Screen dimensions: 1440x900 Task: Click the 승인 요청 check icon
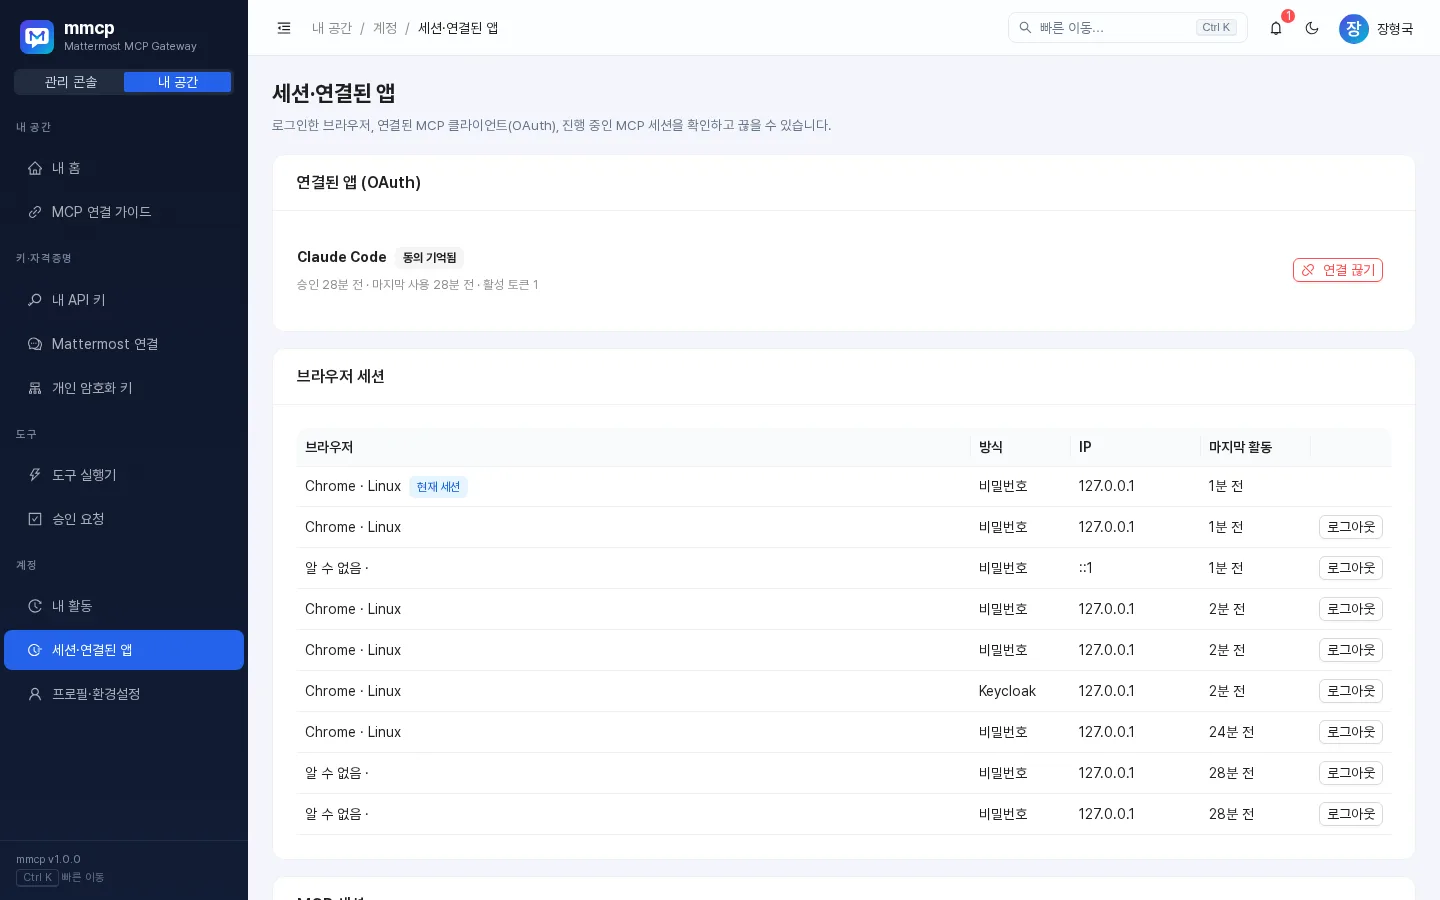pos(35,519)
